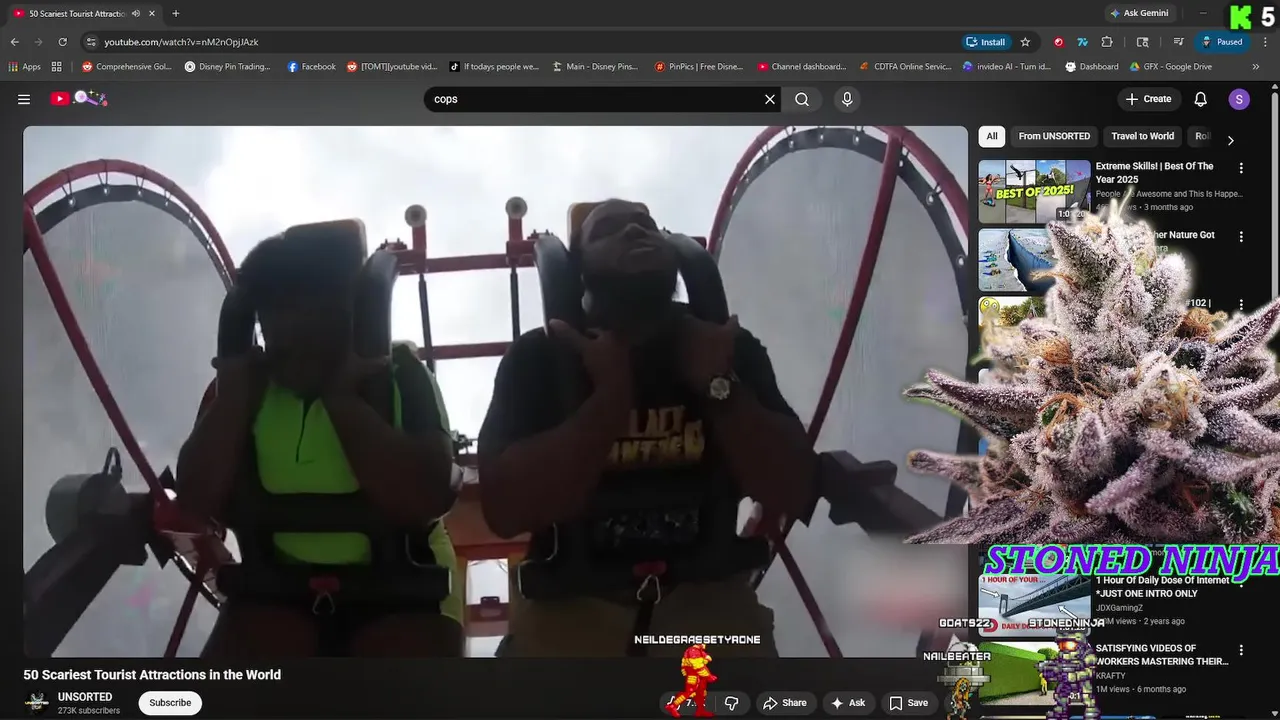Open YouTube notifications bell
Viewport: 1280px width, 720px height.
click(1201, 99)
